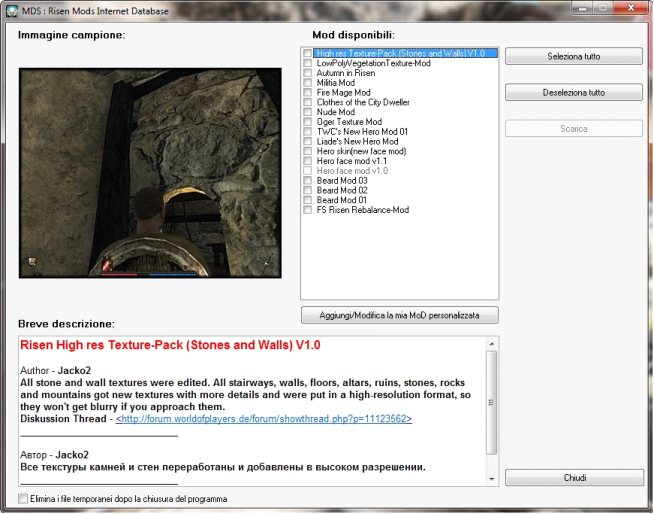Check TWC's New Hero Mod 01 box

click(307, 131)
